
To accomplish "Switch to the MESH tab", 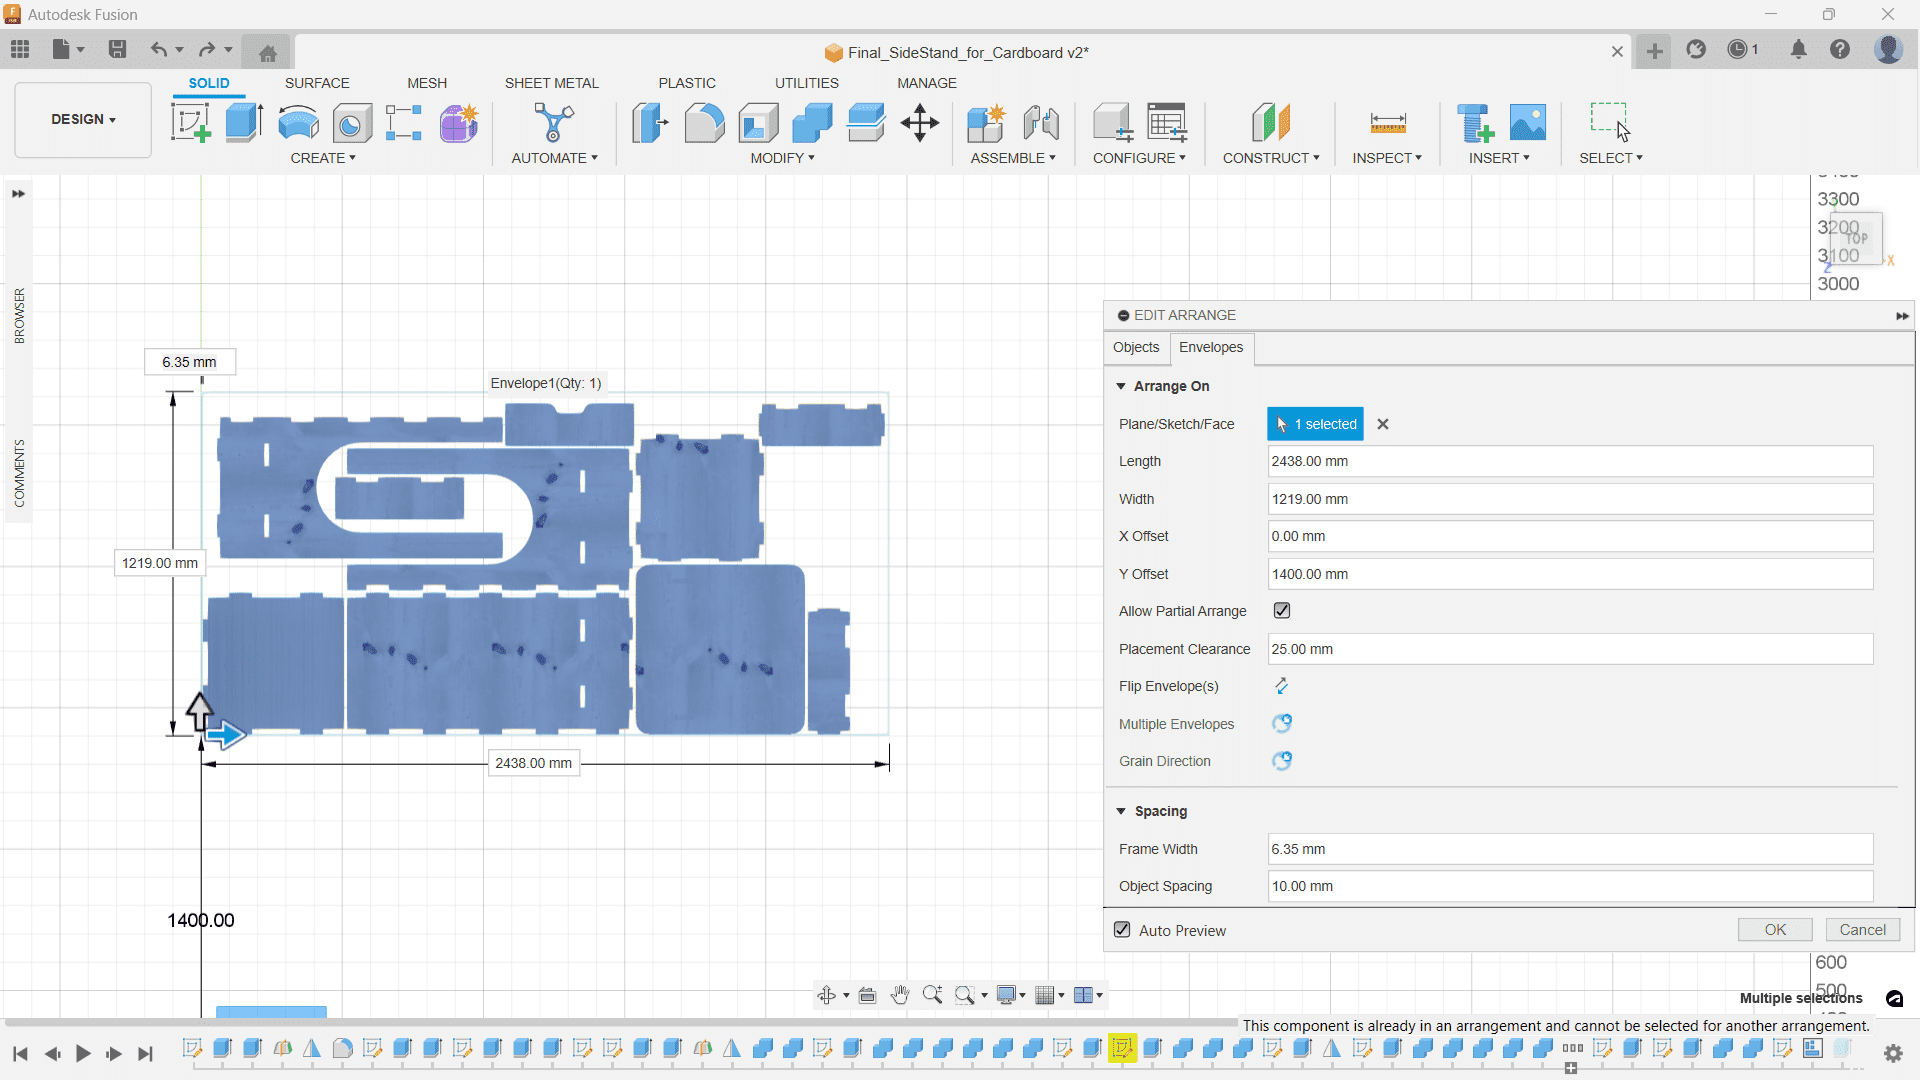I will click(x=427, y=83).
